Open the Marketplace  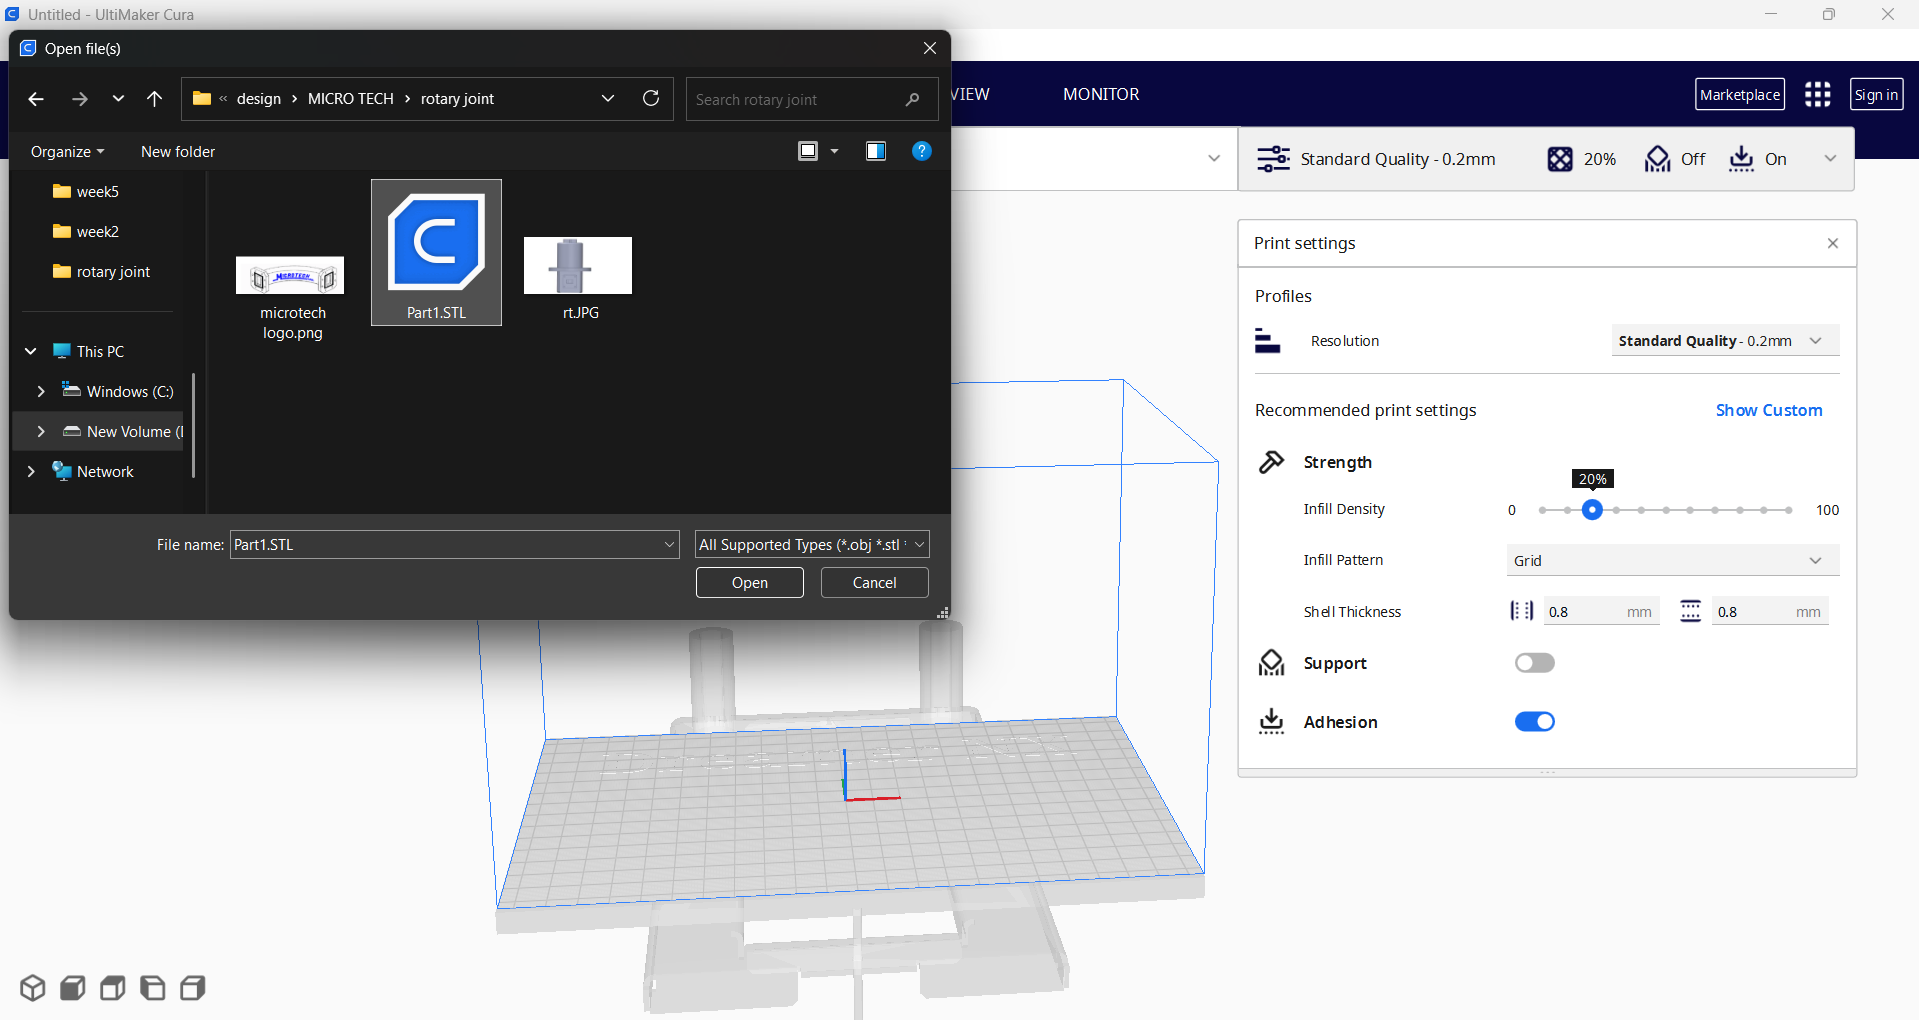coord(1740,95)
